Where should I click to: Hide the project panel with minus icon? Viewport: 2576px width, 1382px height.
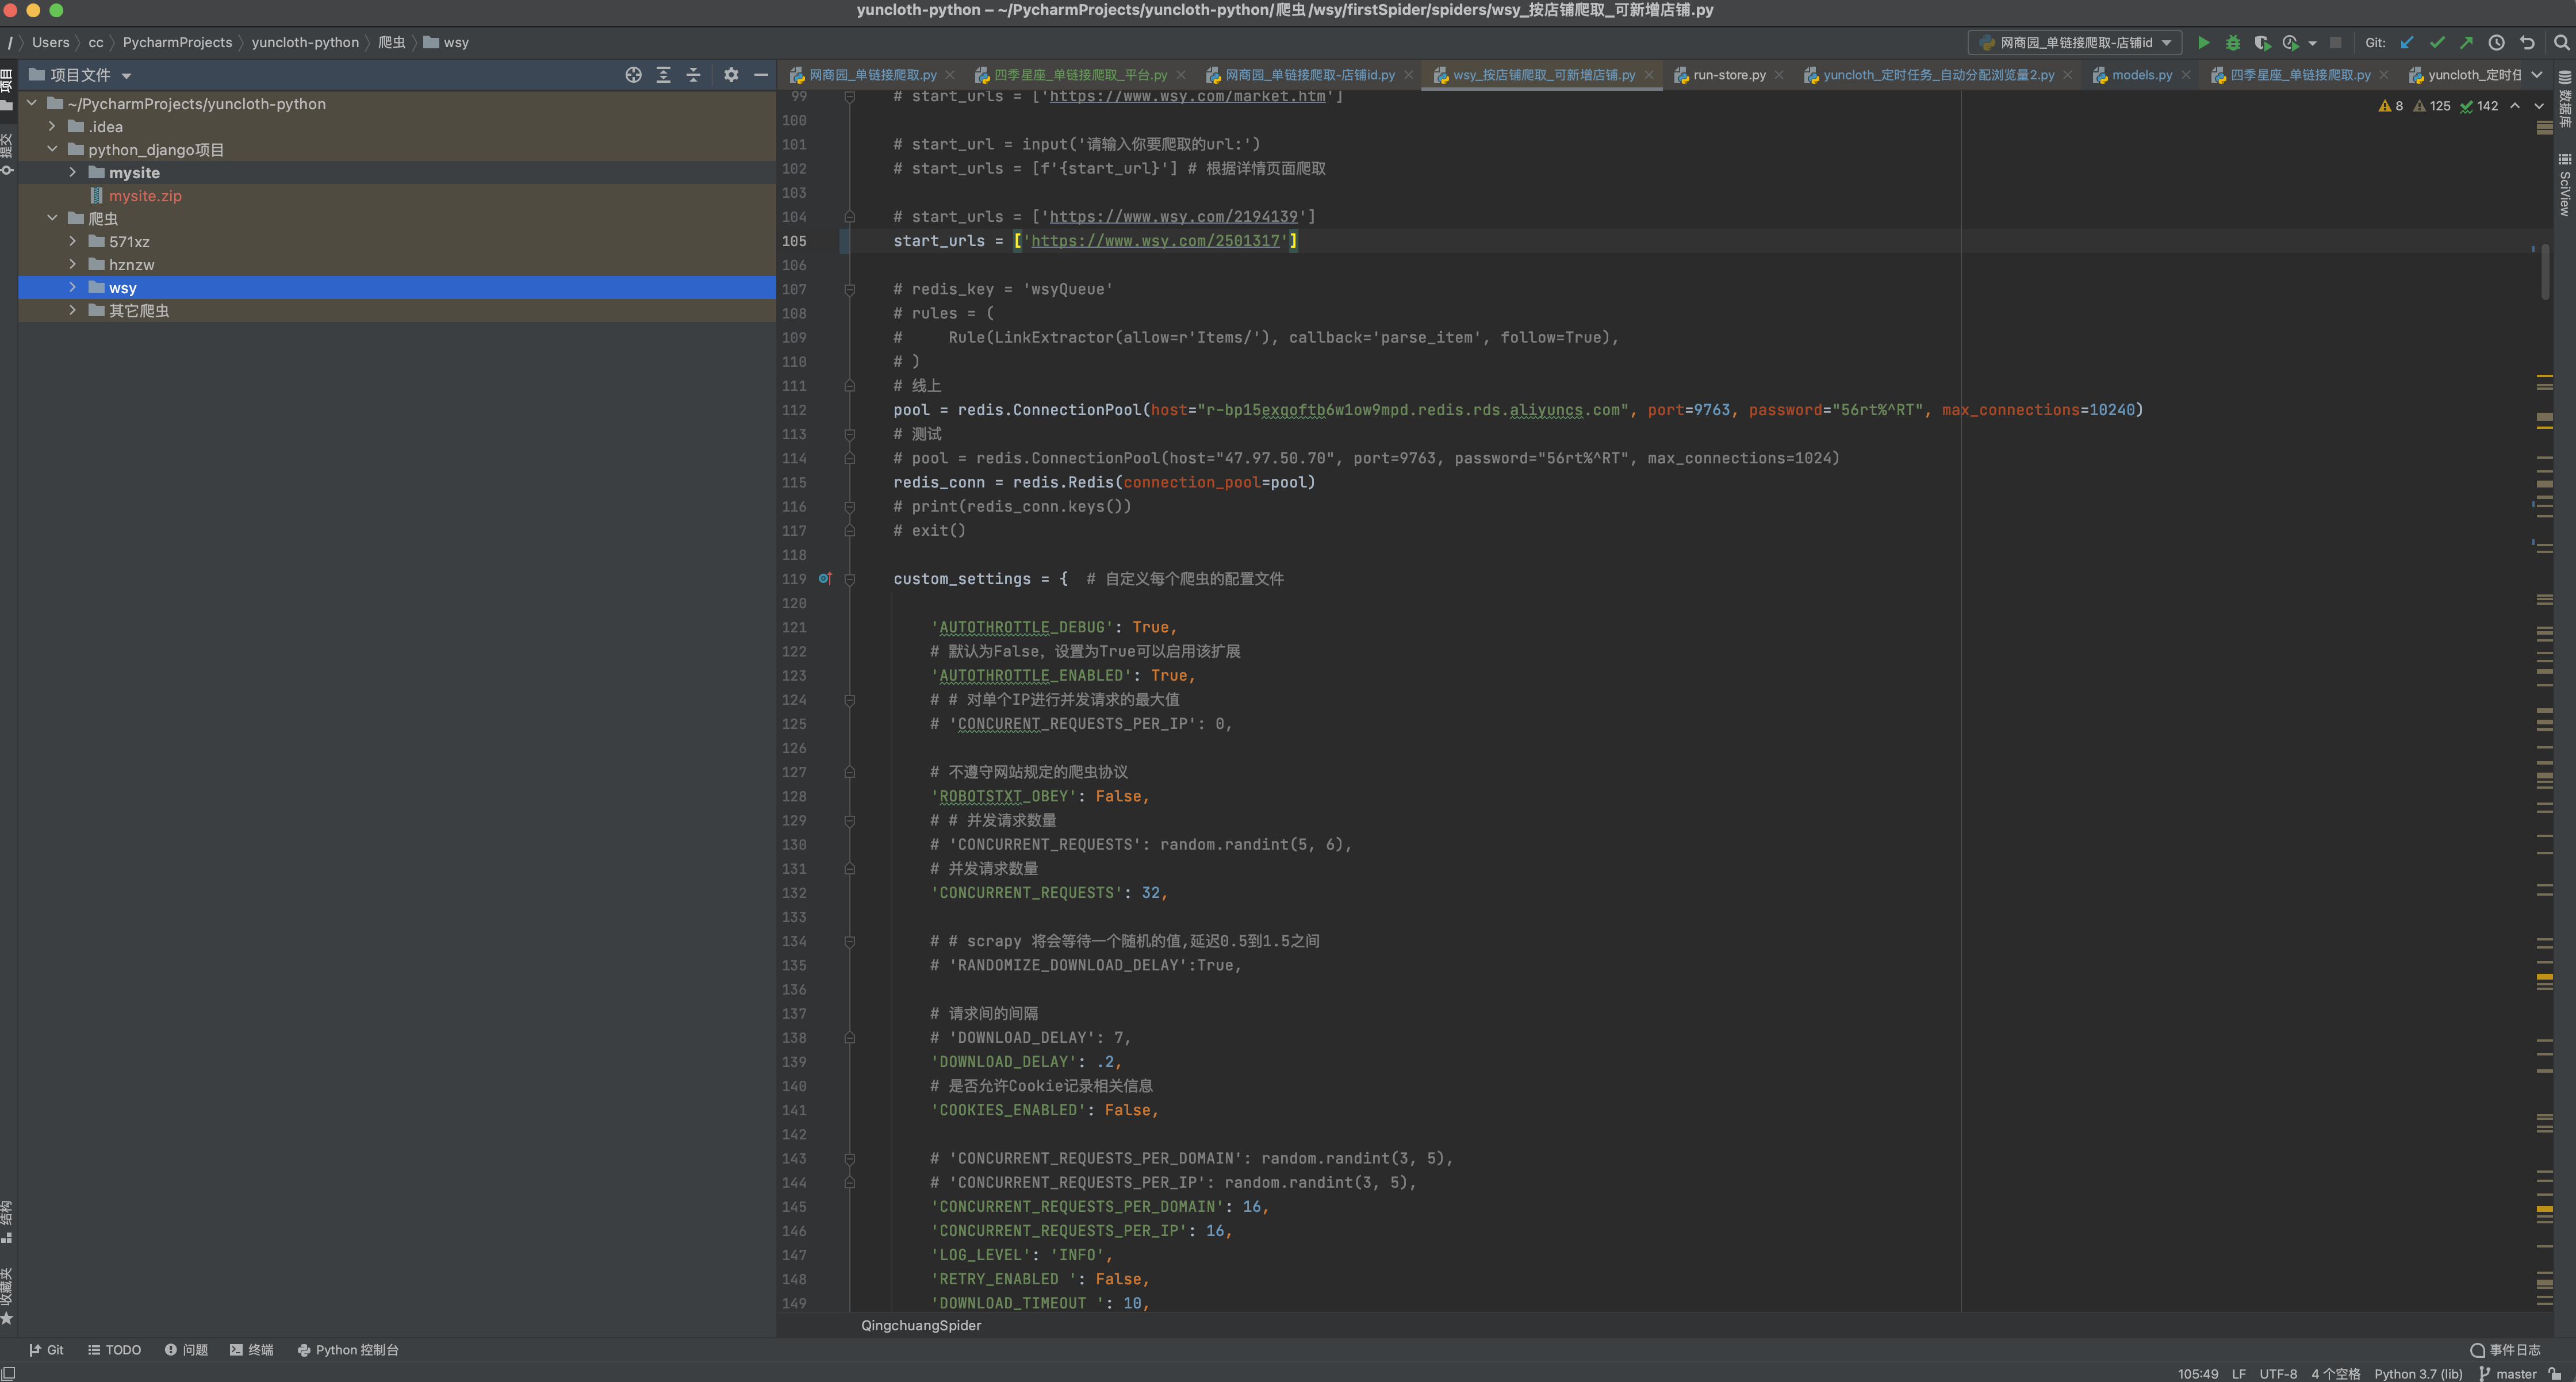(761, 75)
